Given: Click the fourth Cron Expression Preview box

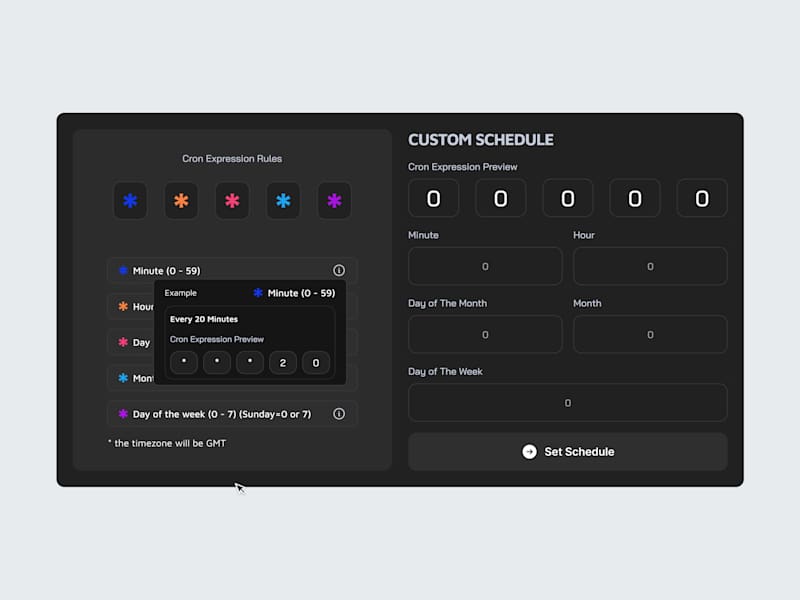Looking at the screenshot, I should pos(635,198).
